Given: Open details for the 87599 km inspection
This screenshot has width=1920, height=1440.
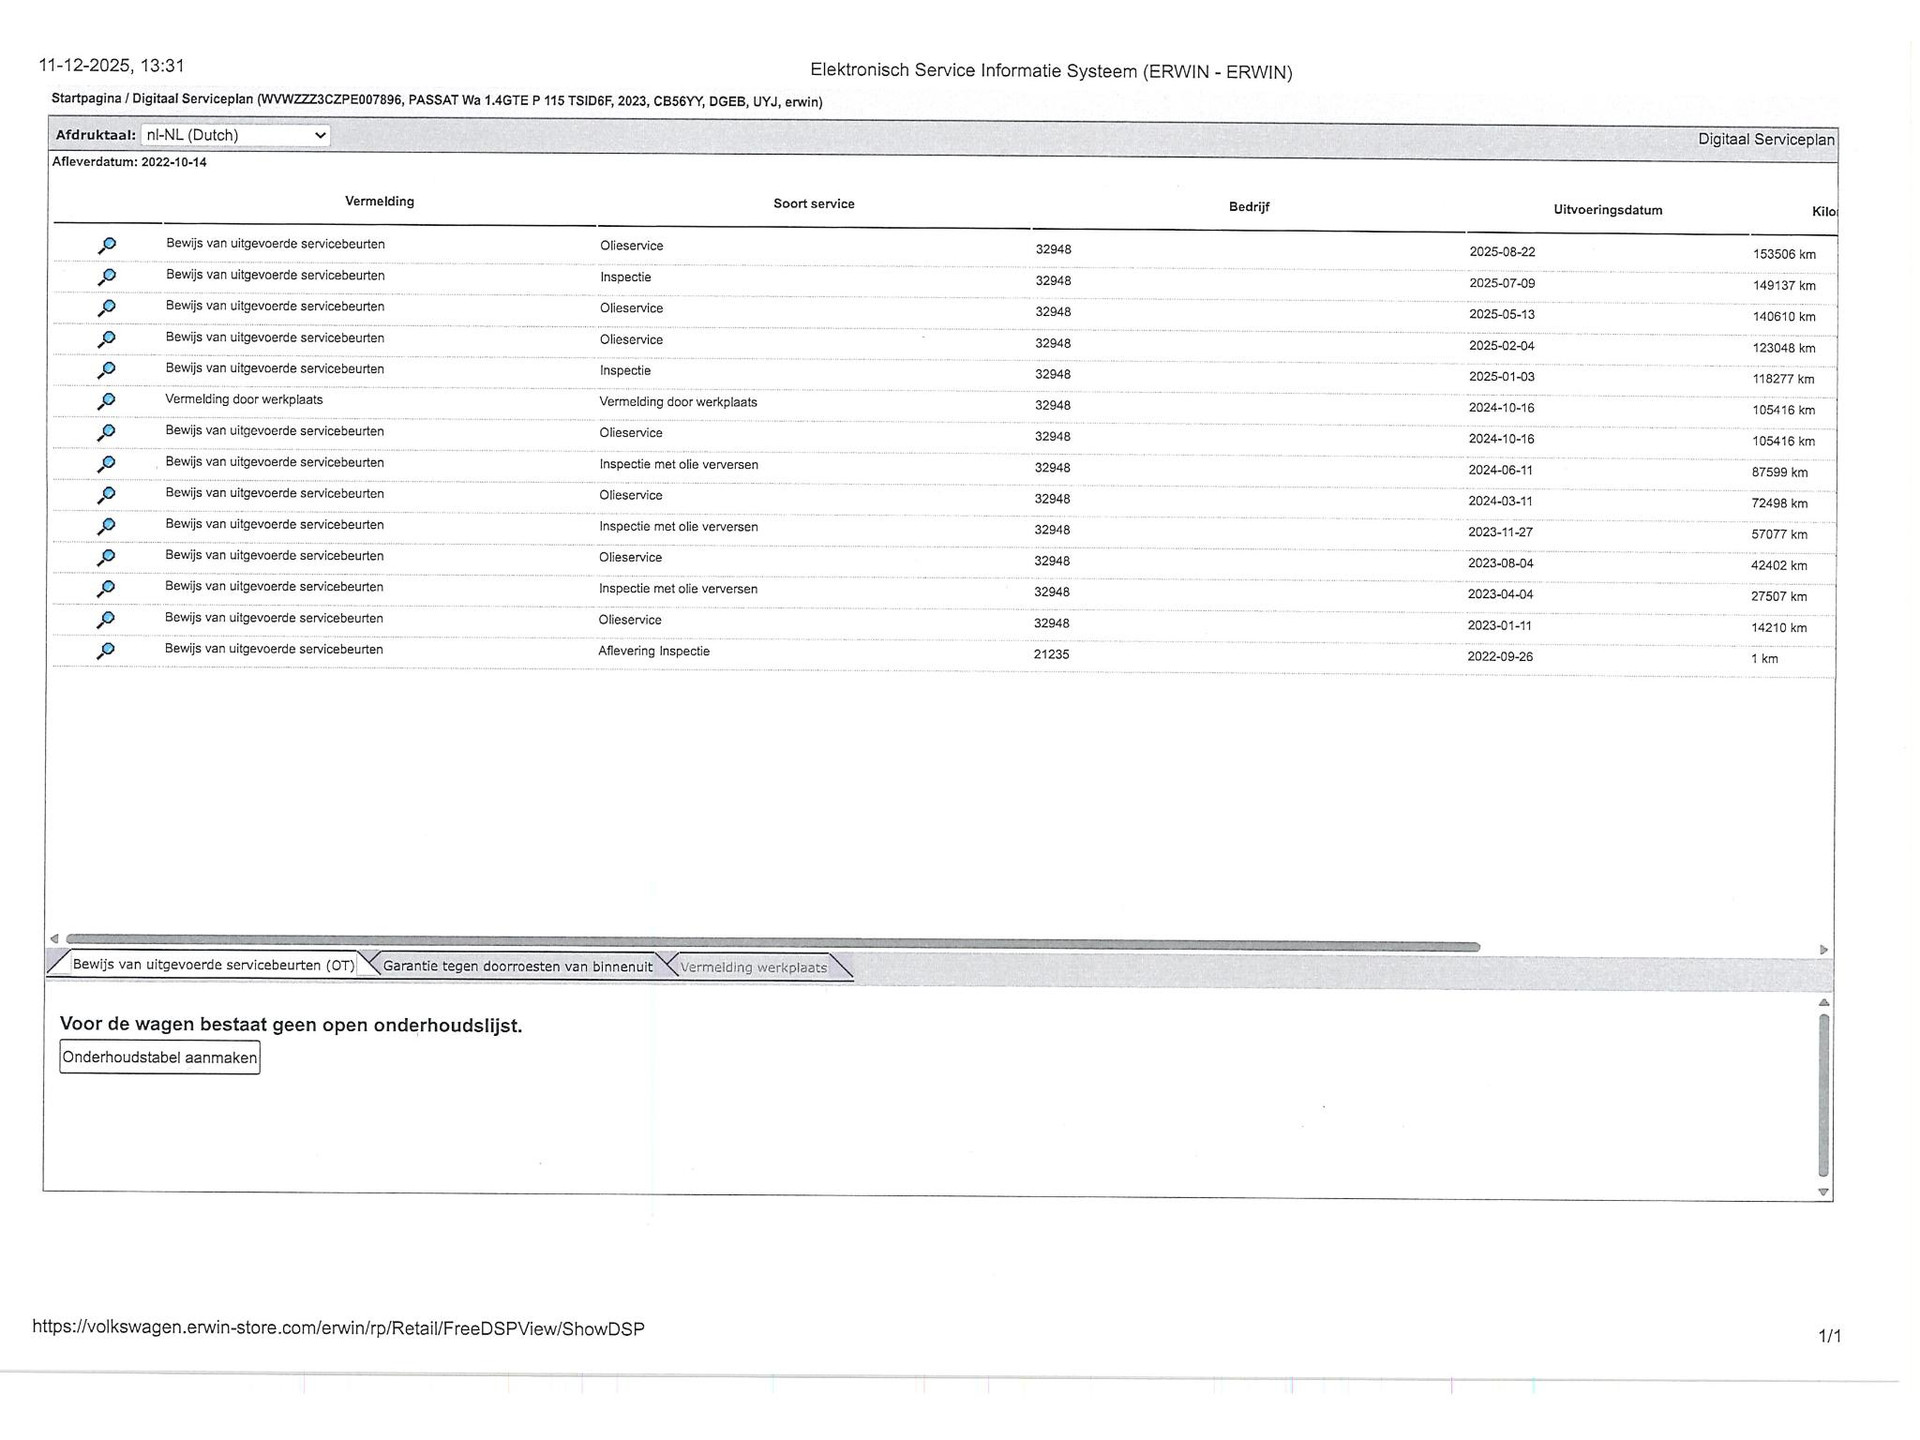Looking at the screenshot, I should [106, 464].
